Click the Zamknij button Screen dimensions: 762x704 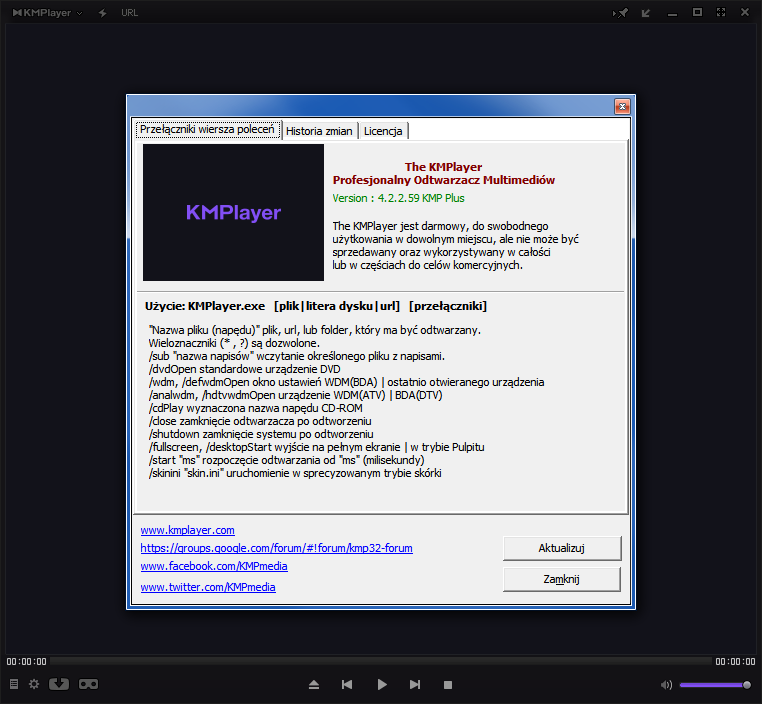pos(562,579)
